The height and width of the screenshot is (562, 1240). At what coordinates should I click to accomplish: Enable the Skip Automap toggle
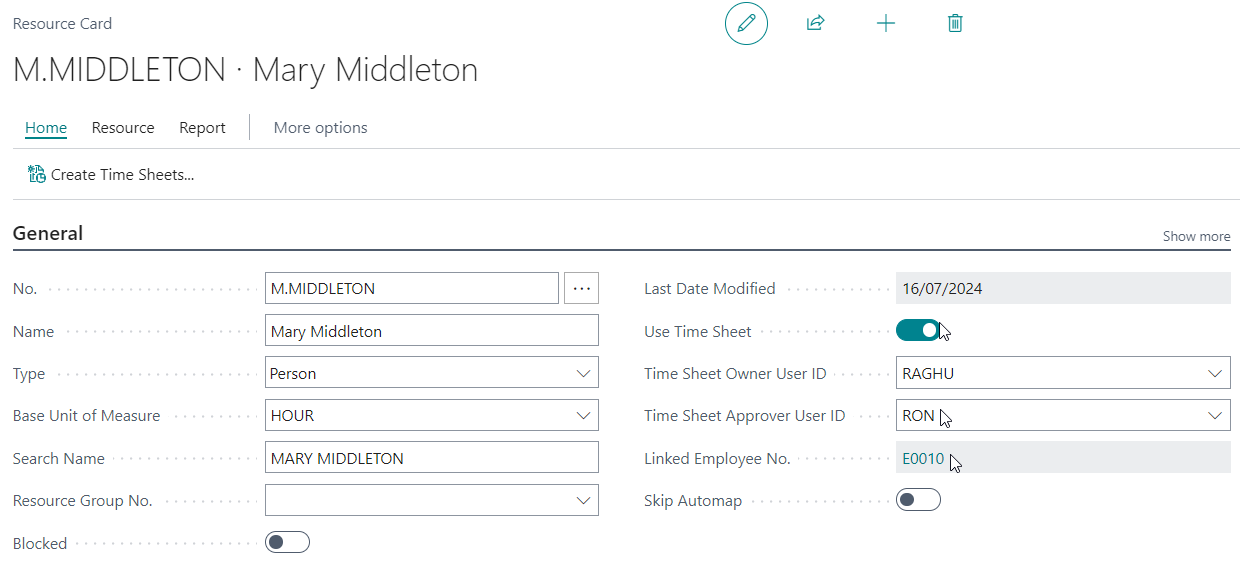[x=918, y=500]
